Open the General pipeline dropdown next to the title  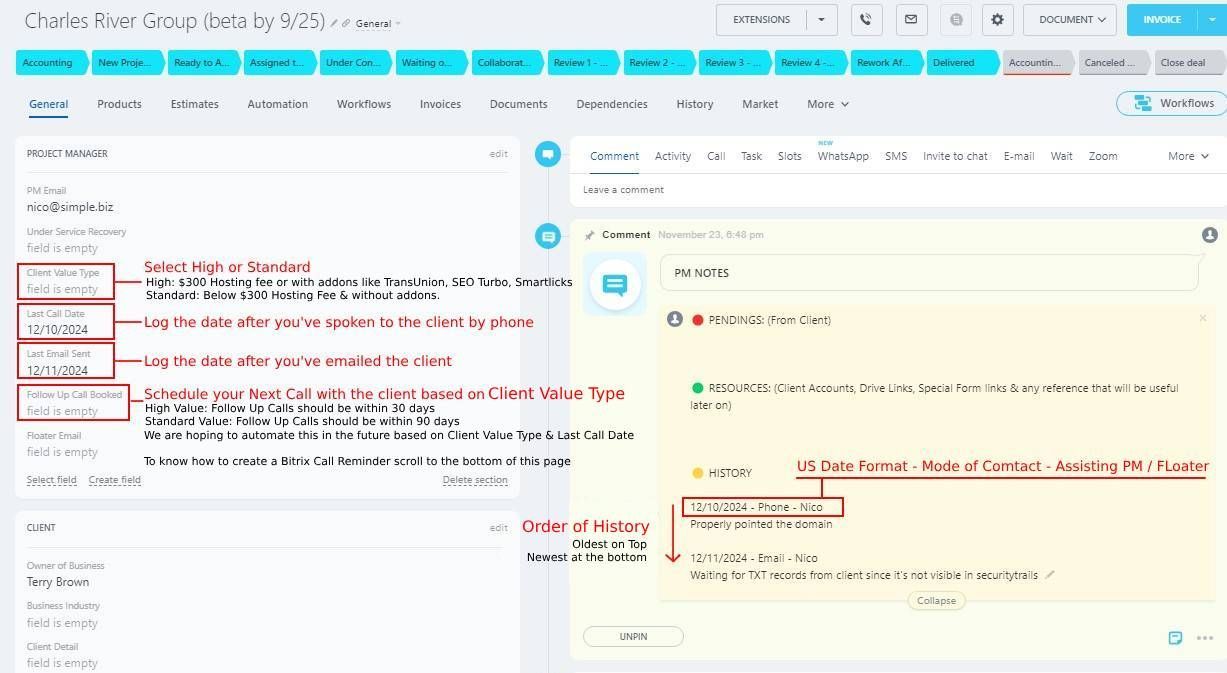click(x=378, y=23)
